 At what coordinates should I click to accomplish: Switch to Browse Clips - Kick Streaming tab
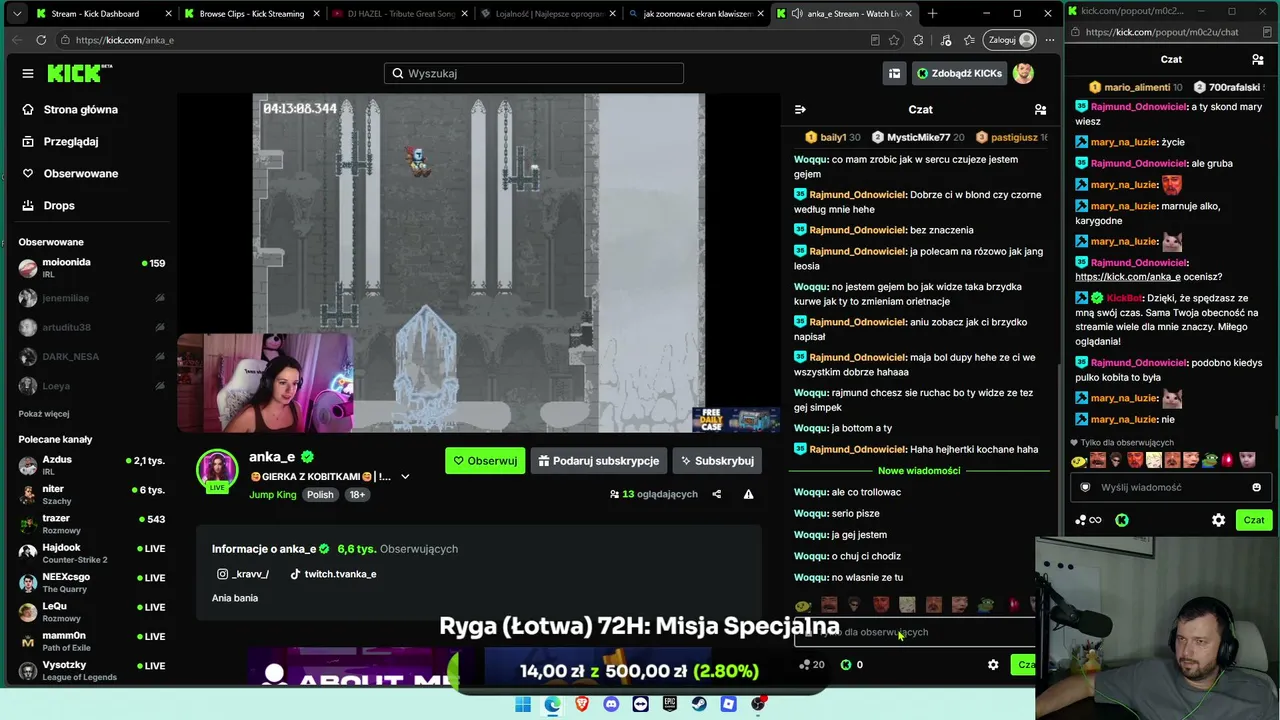pos(252,14)
